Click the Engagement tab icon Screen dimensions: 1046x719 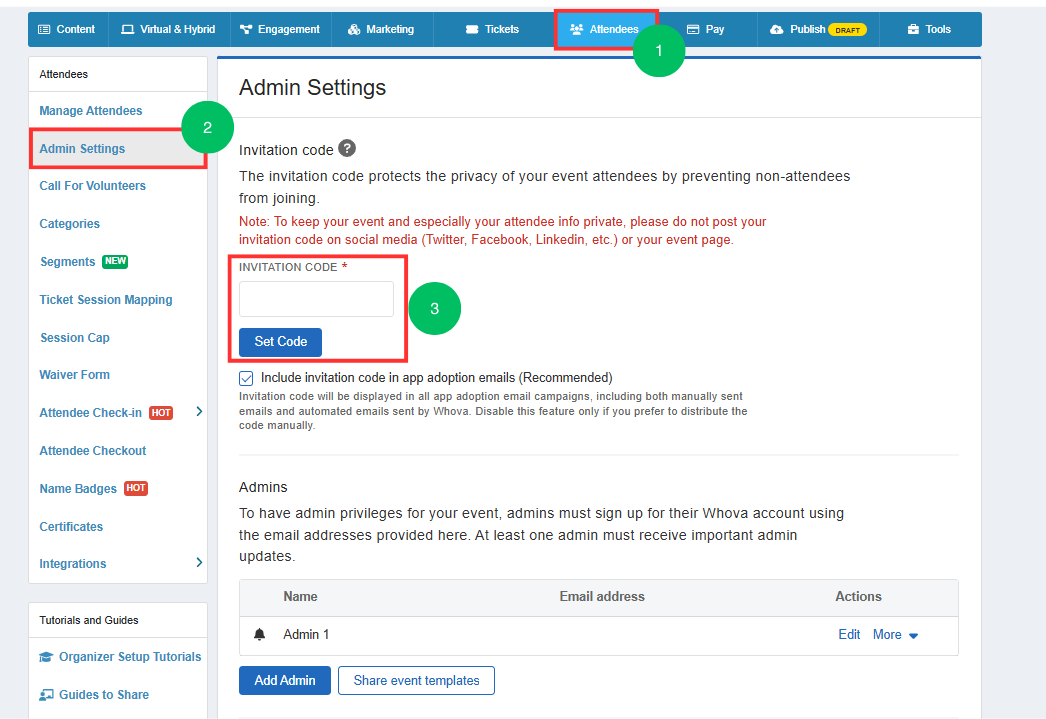click(246, 29)
